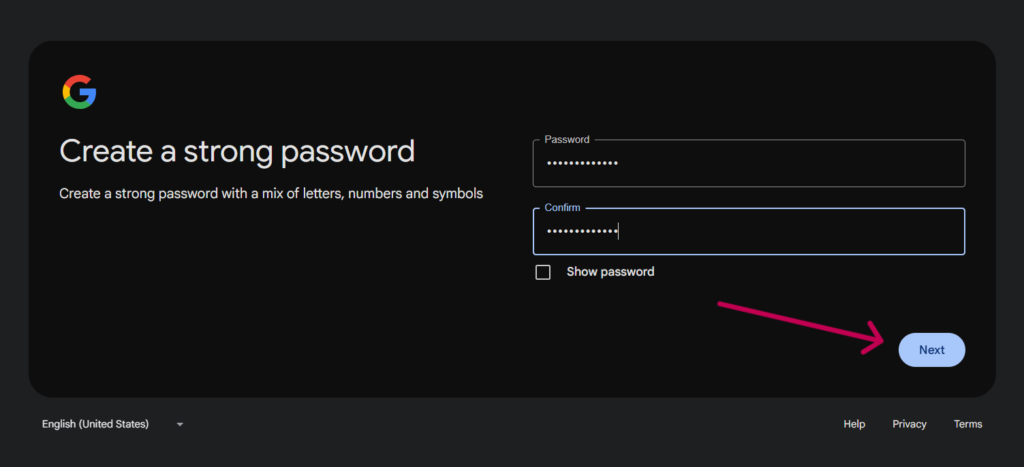This screenshot has width=1024, height=467.
Task: Click the password mix description text
Action: click(x=271, y=193)
